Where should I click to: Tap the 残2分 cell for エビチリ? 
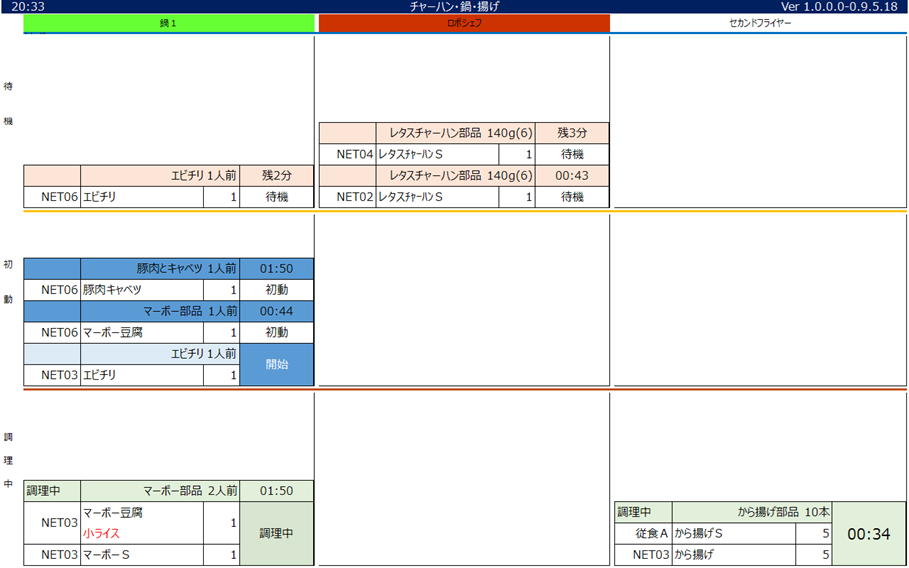click(276, 176)
